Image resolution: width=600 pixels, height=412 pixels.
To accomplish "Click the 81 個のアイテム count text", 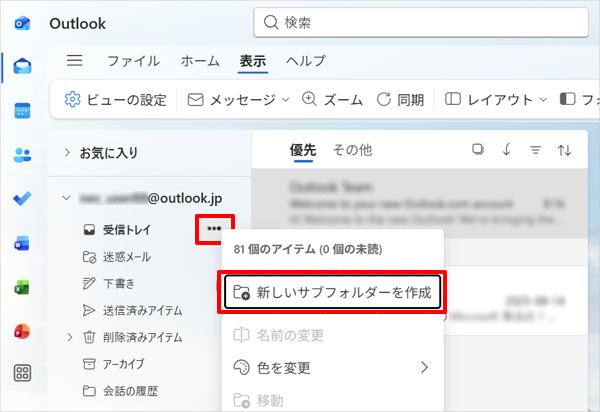I will (308, 249).
